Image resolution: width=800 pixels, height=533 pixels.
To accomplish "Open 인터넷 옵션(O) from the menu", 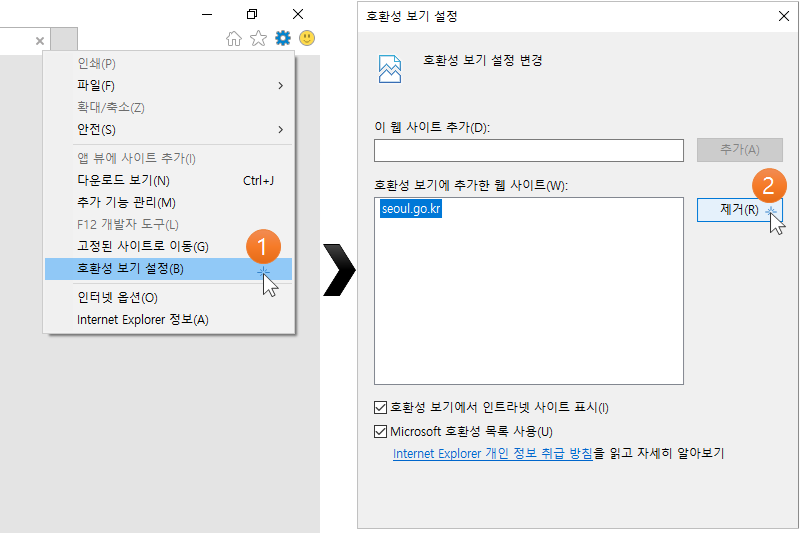I will [x=117, y=298].
